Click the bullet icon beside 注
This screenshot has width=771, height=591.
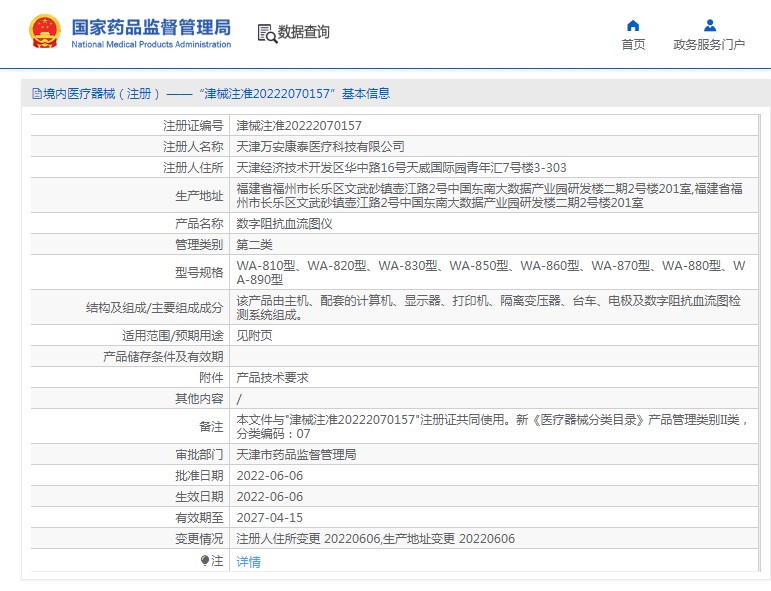click(205, 561)
